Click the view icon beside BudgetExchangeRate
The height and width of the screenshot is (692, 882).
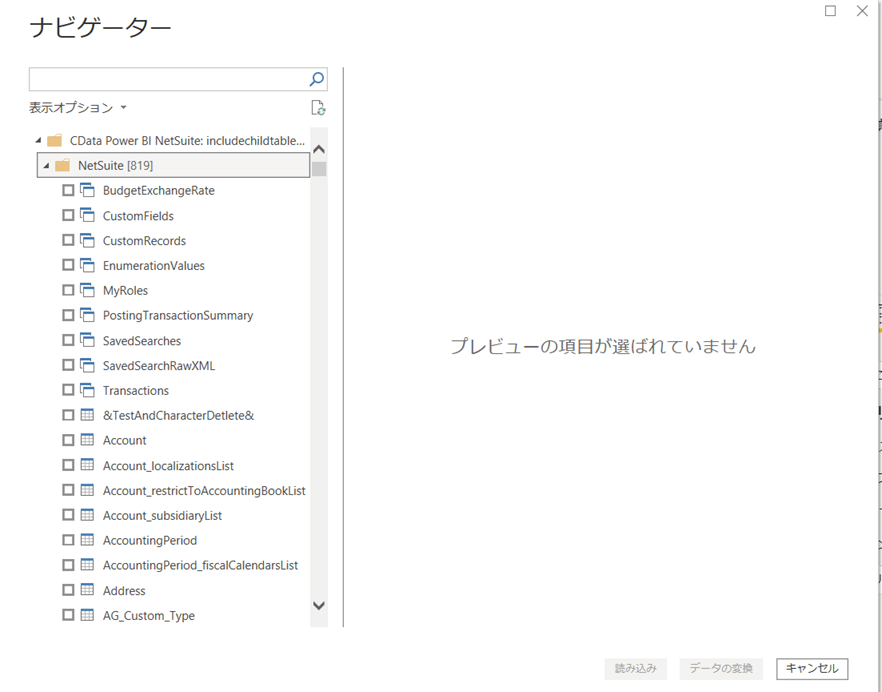coord(87,190)
